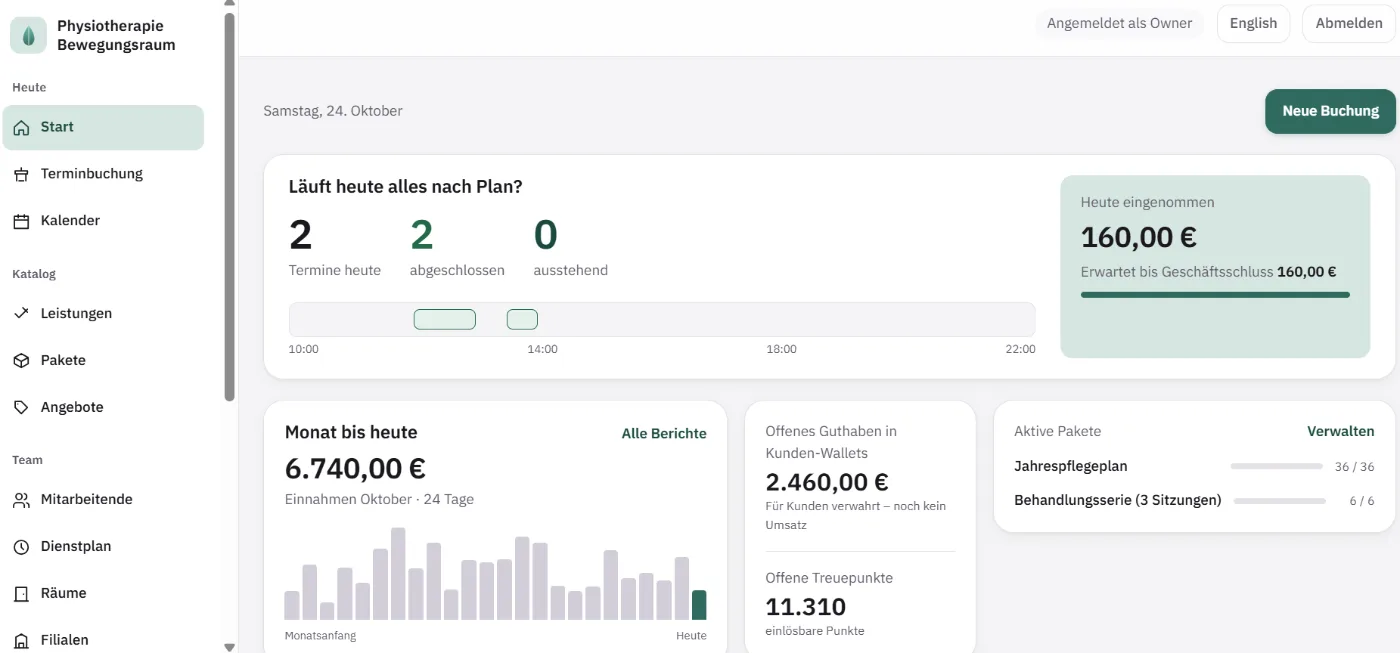Click the Jahrespflegeplan progress bar
This screenshot has height=653, width=1400.
tap(1276, 466)
